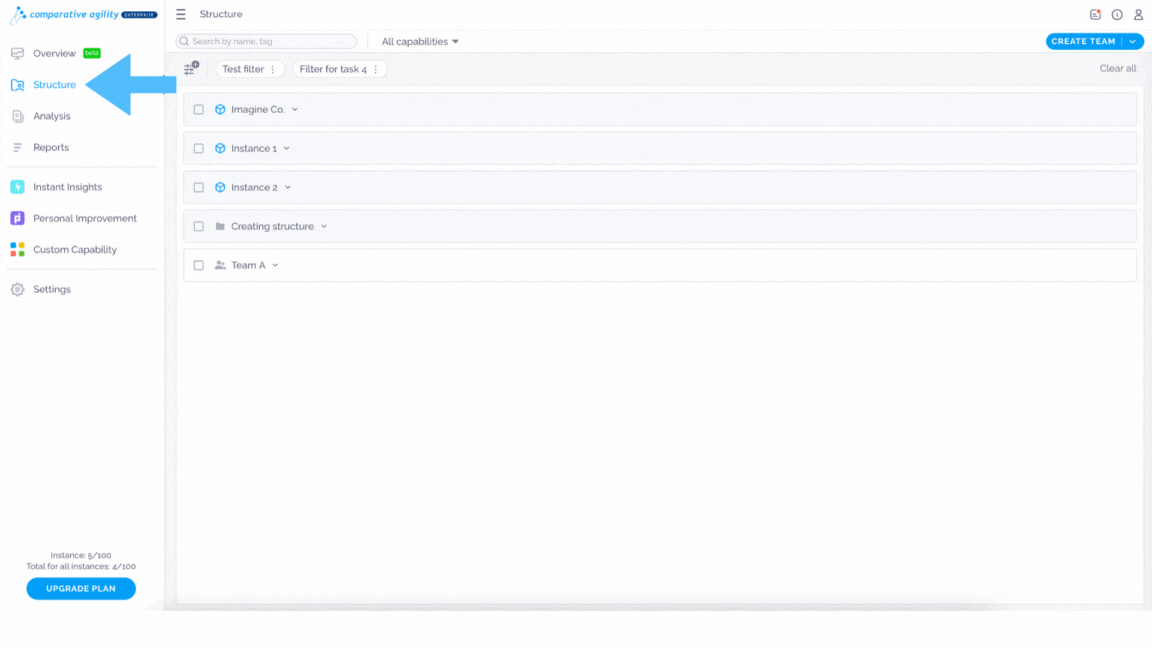Click the info circle icon
The width and height of the screenshot is (1152, 648).
(x=1117, y=15)
